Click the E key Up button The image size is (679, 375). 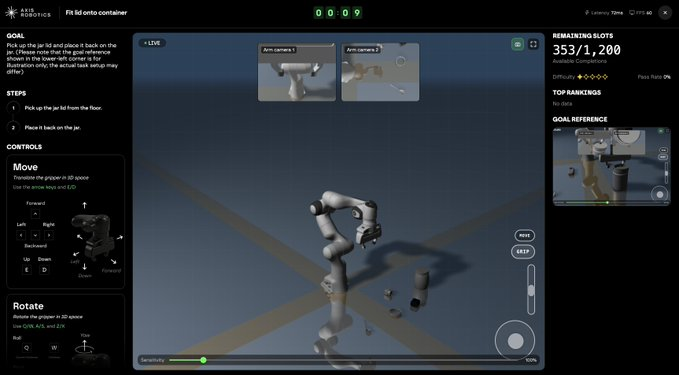tap(27, 270)
